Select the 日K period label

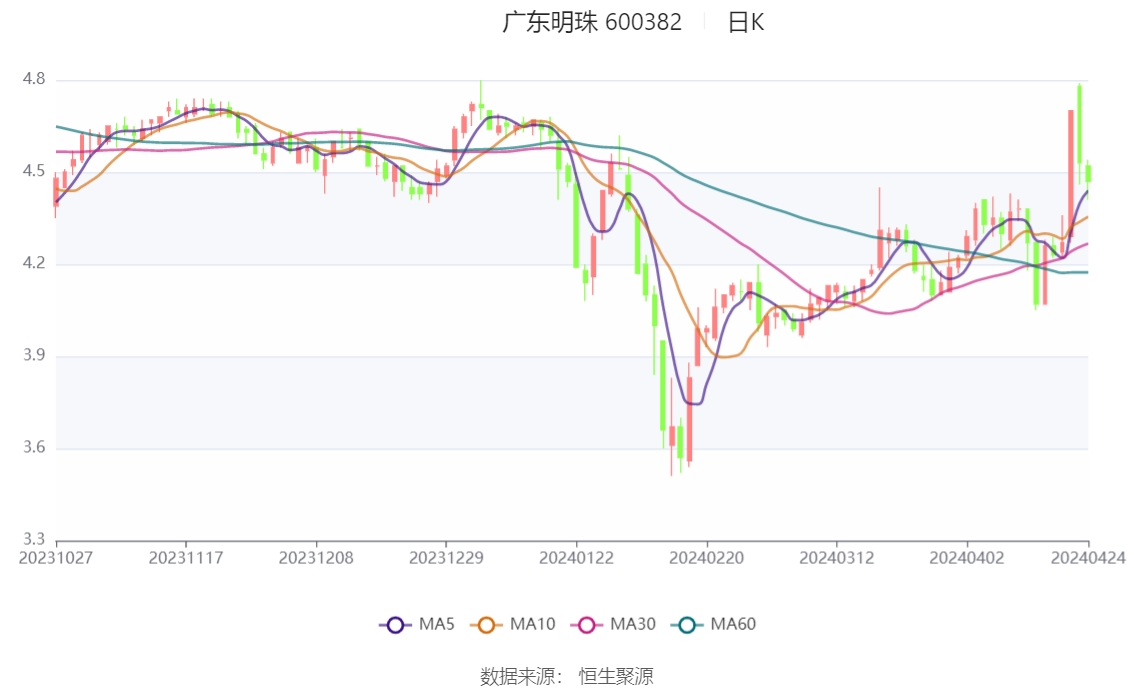[746, 22]
